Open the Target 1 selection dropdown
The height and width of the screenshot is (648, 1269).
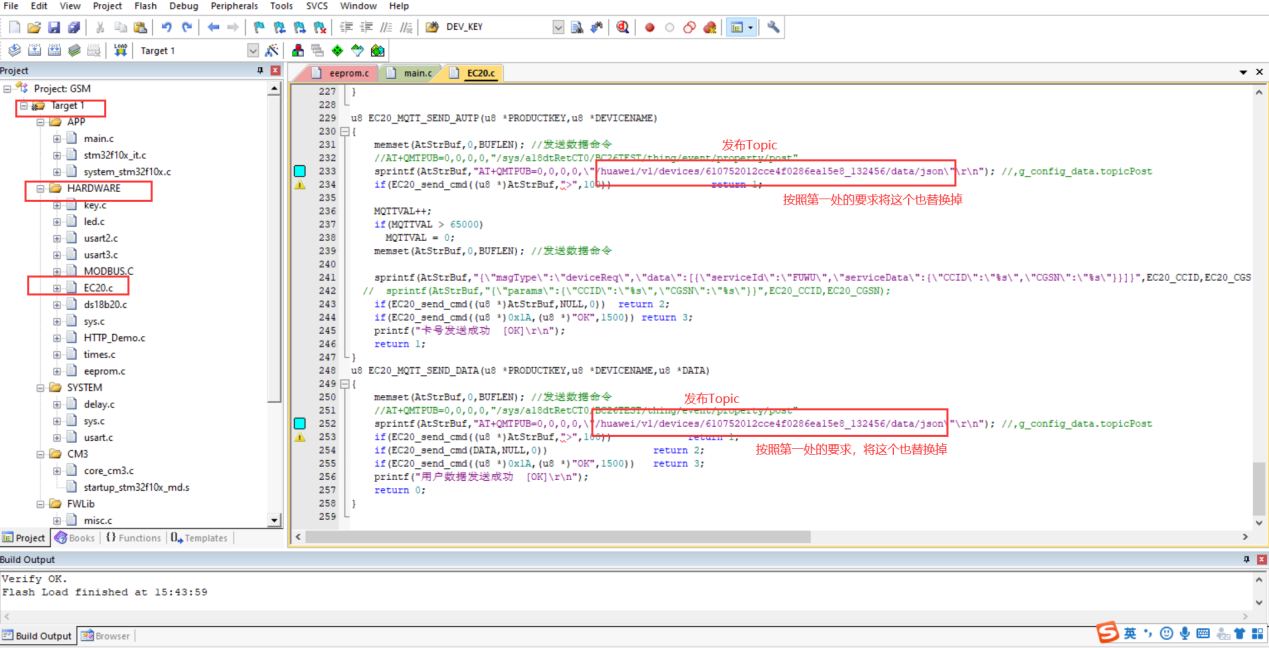pos(253,50)
